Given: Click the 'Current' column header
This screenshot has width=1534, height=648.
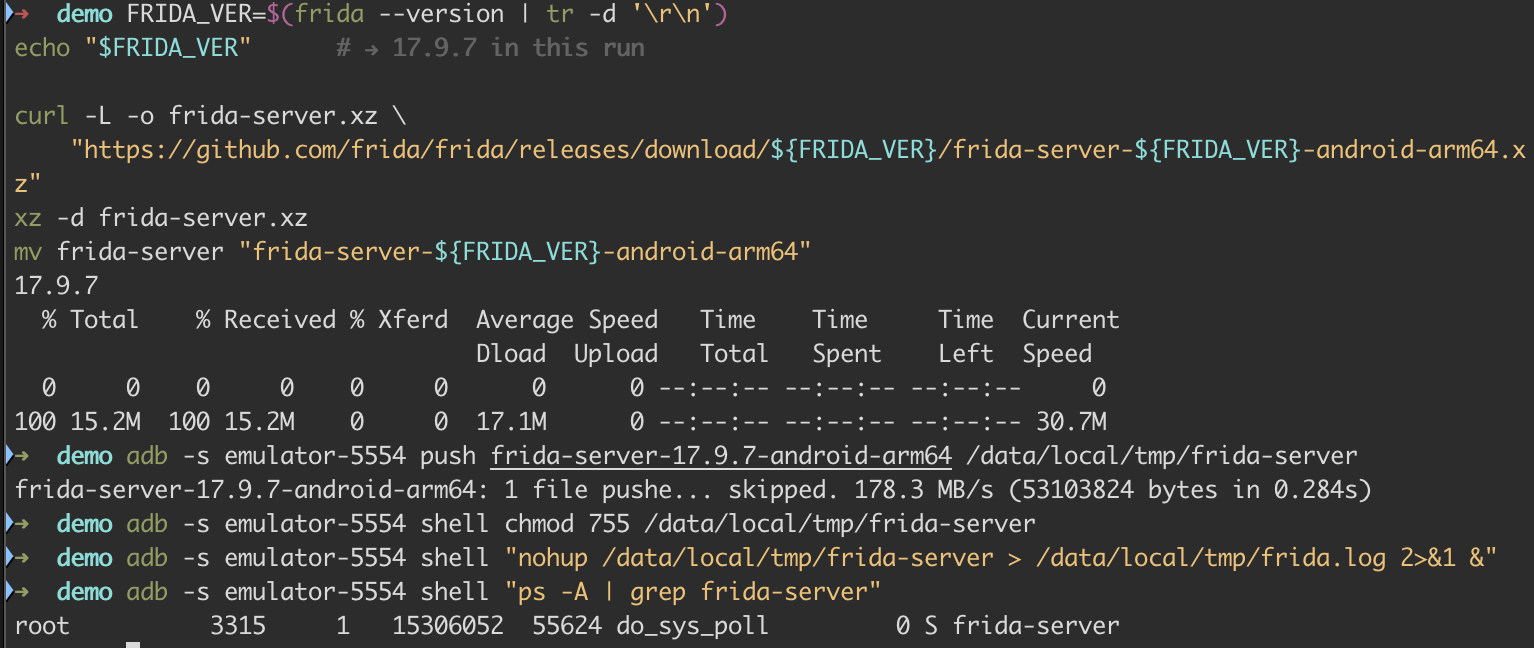Looking at the screenshot, I should click(1071, 320).
